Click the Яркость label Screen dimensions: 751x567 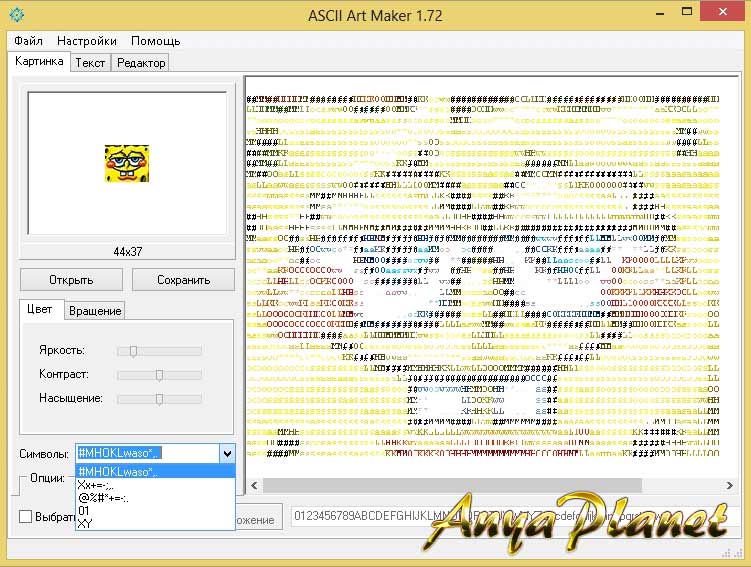[62, 350]
